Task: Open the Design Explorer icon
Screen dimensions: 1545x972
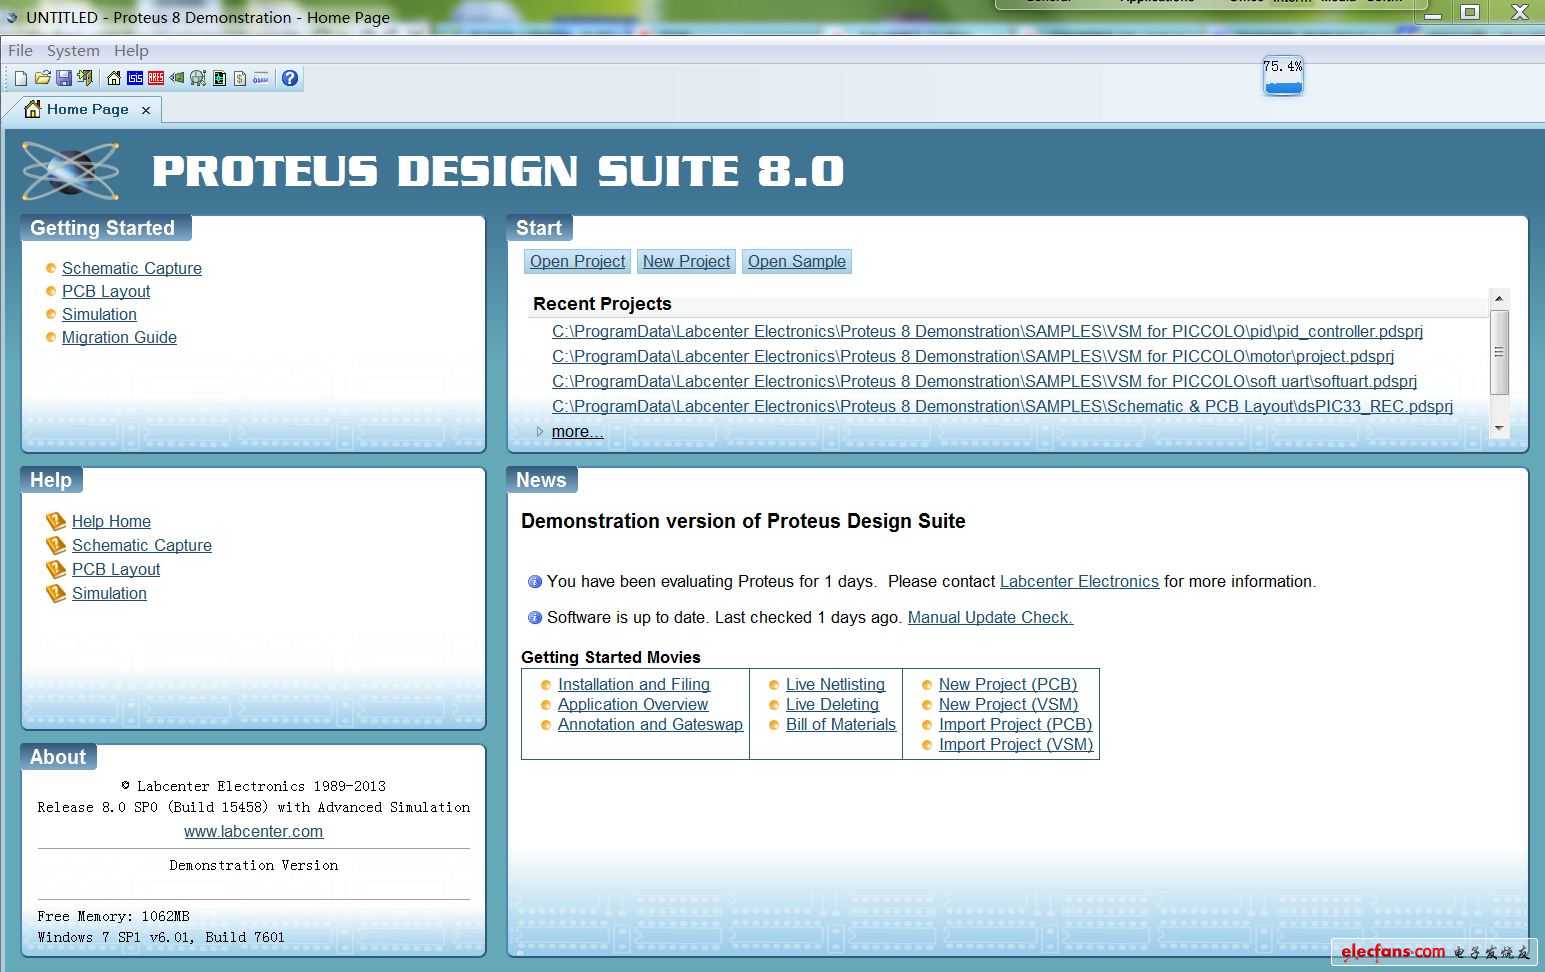Action: point(219,78)
